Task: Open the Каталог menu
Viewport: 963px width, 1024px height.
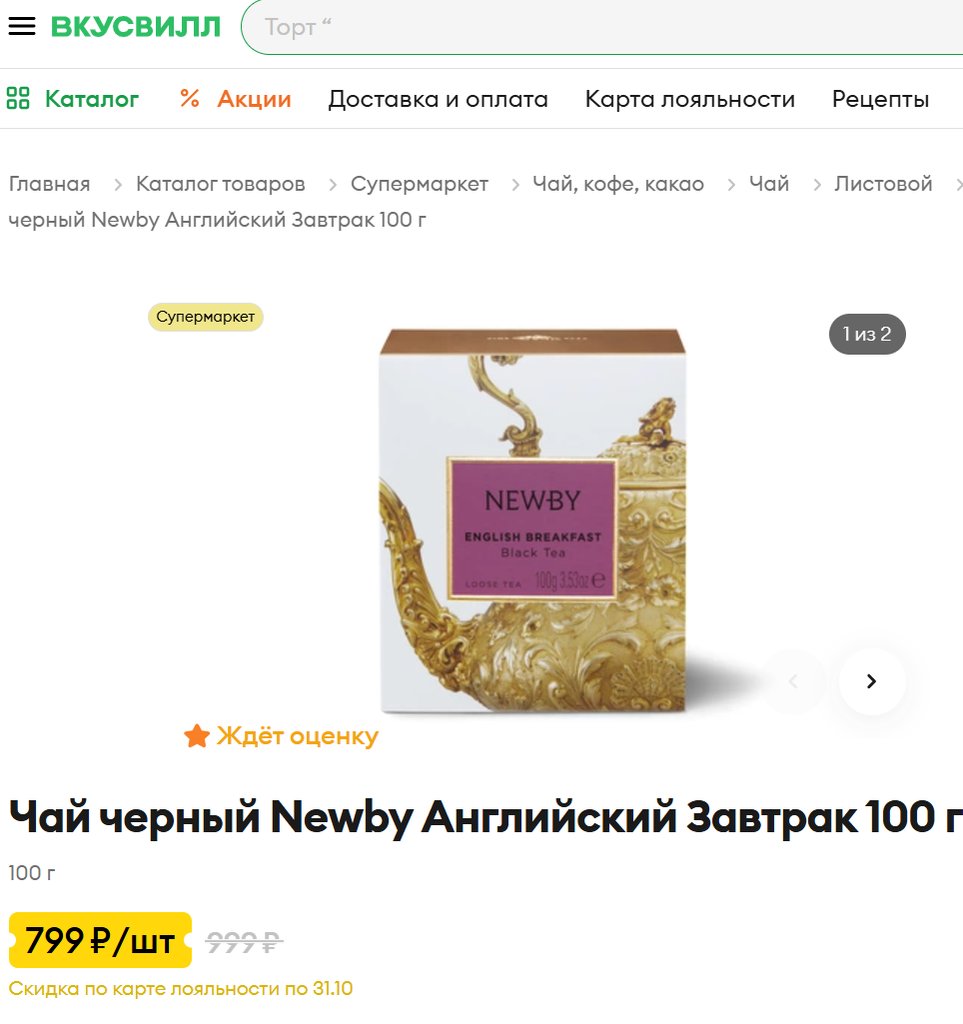Action: click(92, 99)
